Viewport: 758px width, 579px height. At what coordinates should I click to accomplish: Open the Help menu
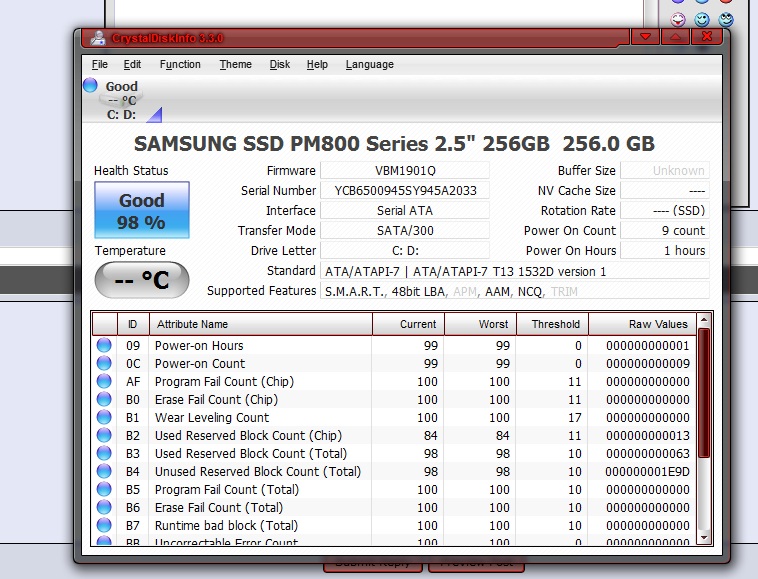pyautogui.click(x=317, y=64)
